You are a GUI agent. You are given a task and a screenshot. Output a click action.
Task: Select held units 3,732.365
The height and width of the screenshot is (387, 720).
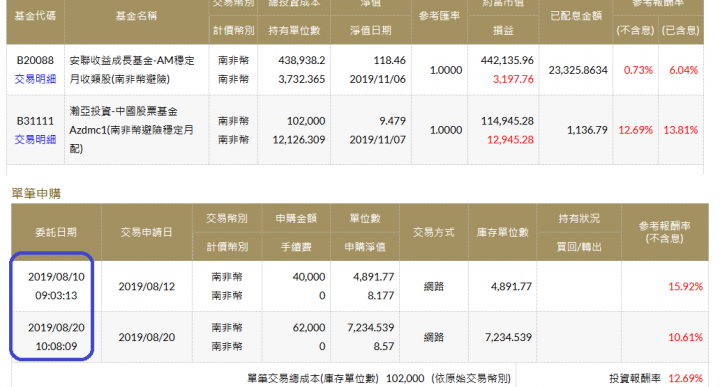tap(302, 79)
